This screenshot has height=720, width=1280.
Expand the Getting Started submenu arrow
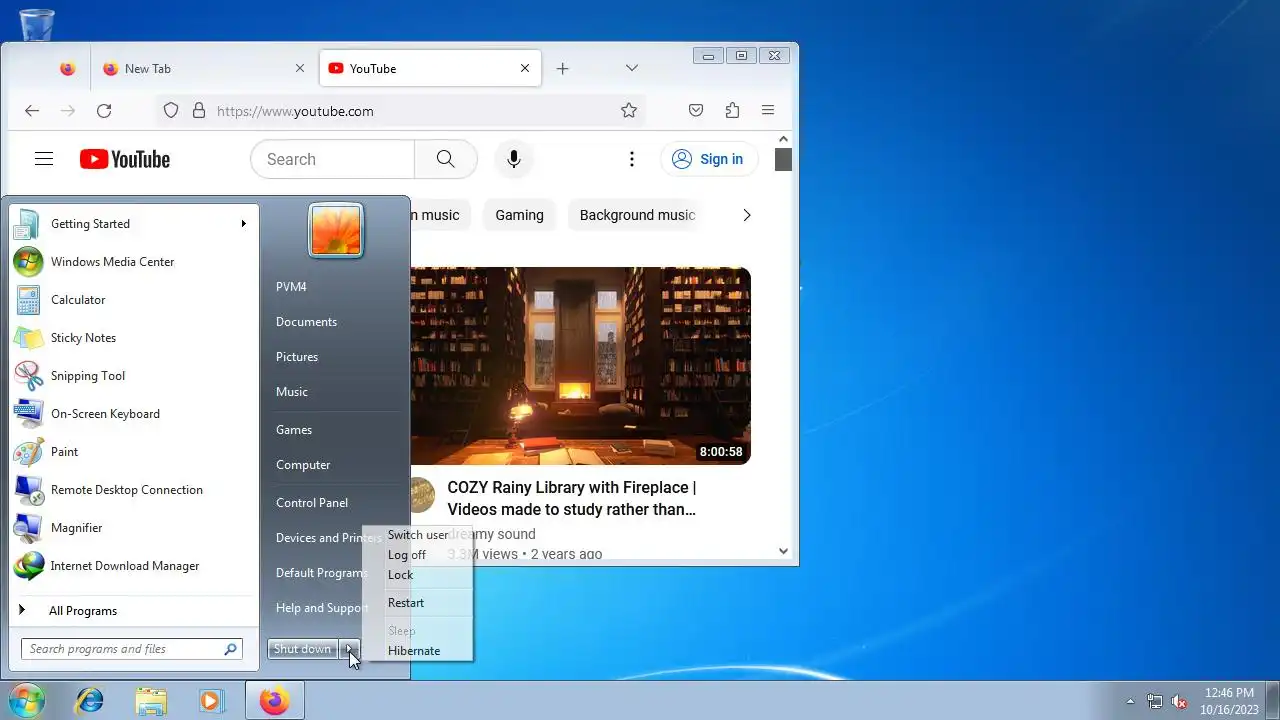(243, 224)
